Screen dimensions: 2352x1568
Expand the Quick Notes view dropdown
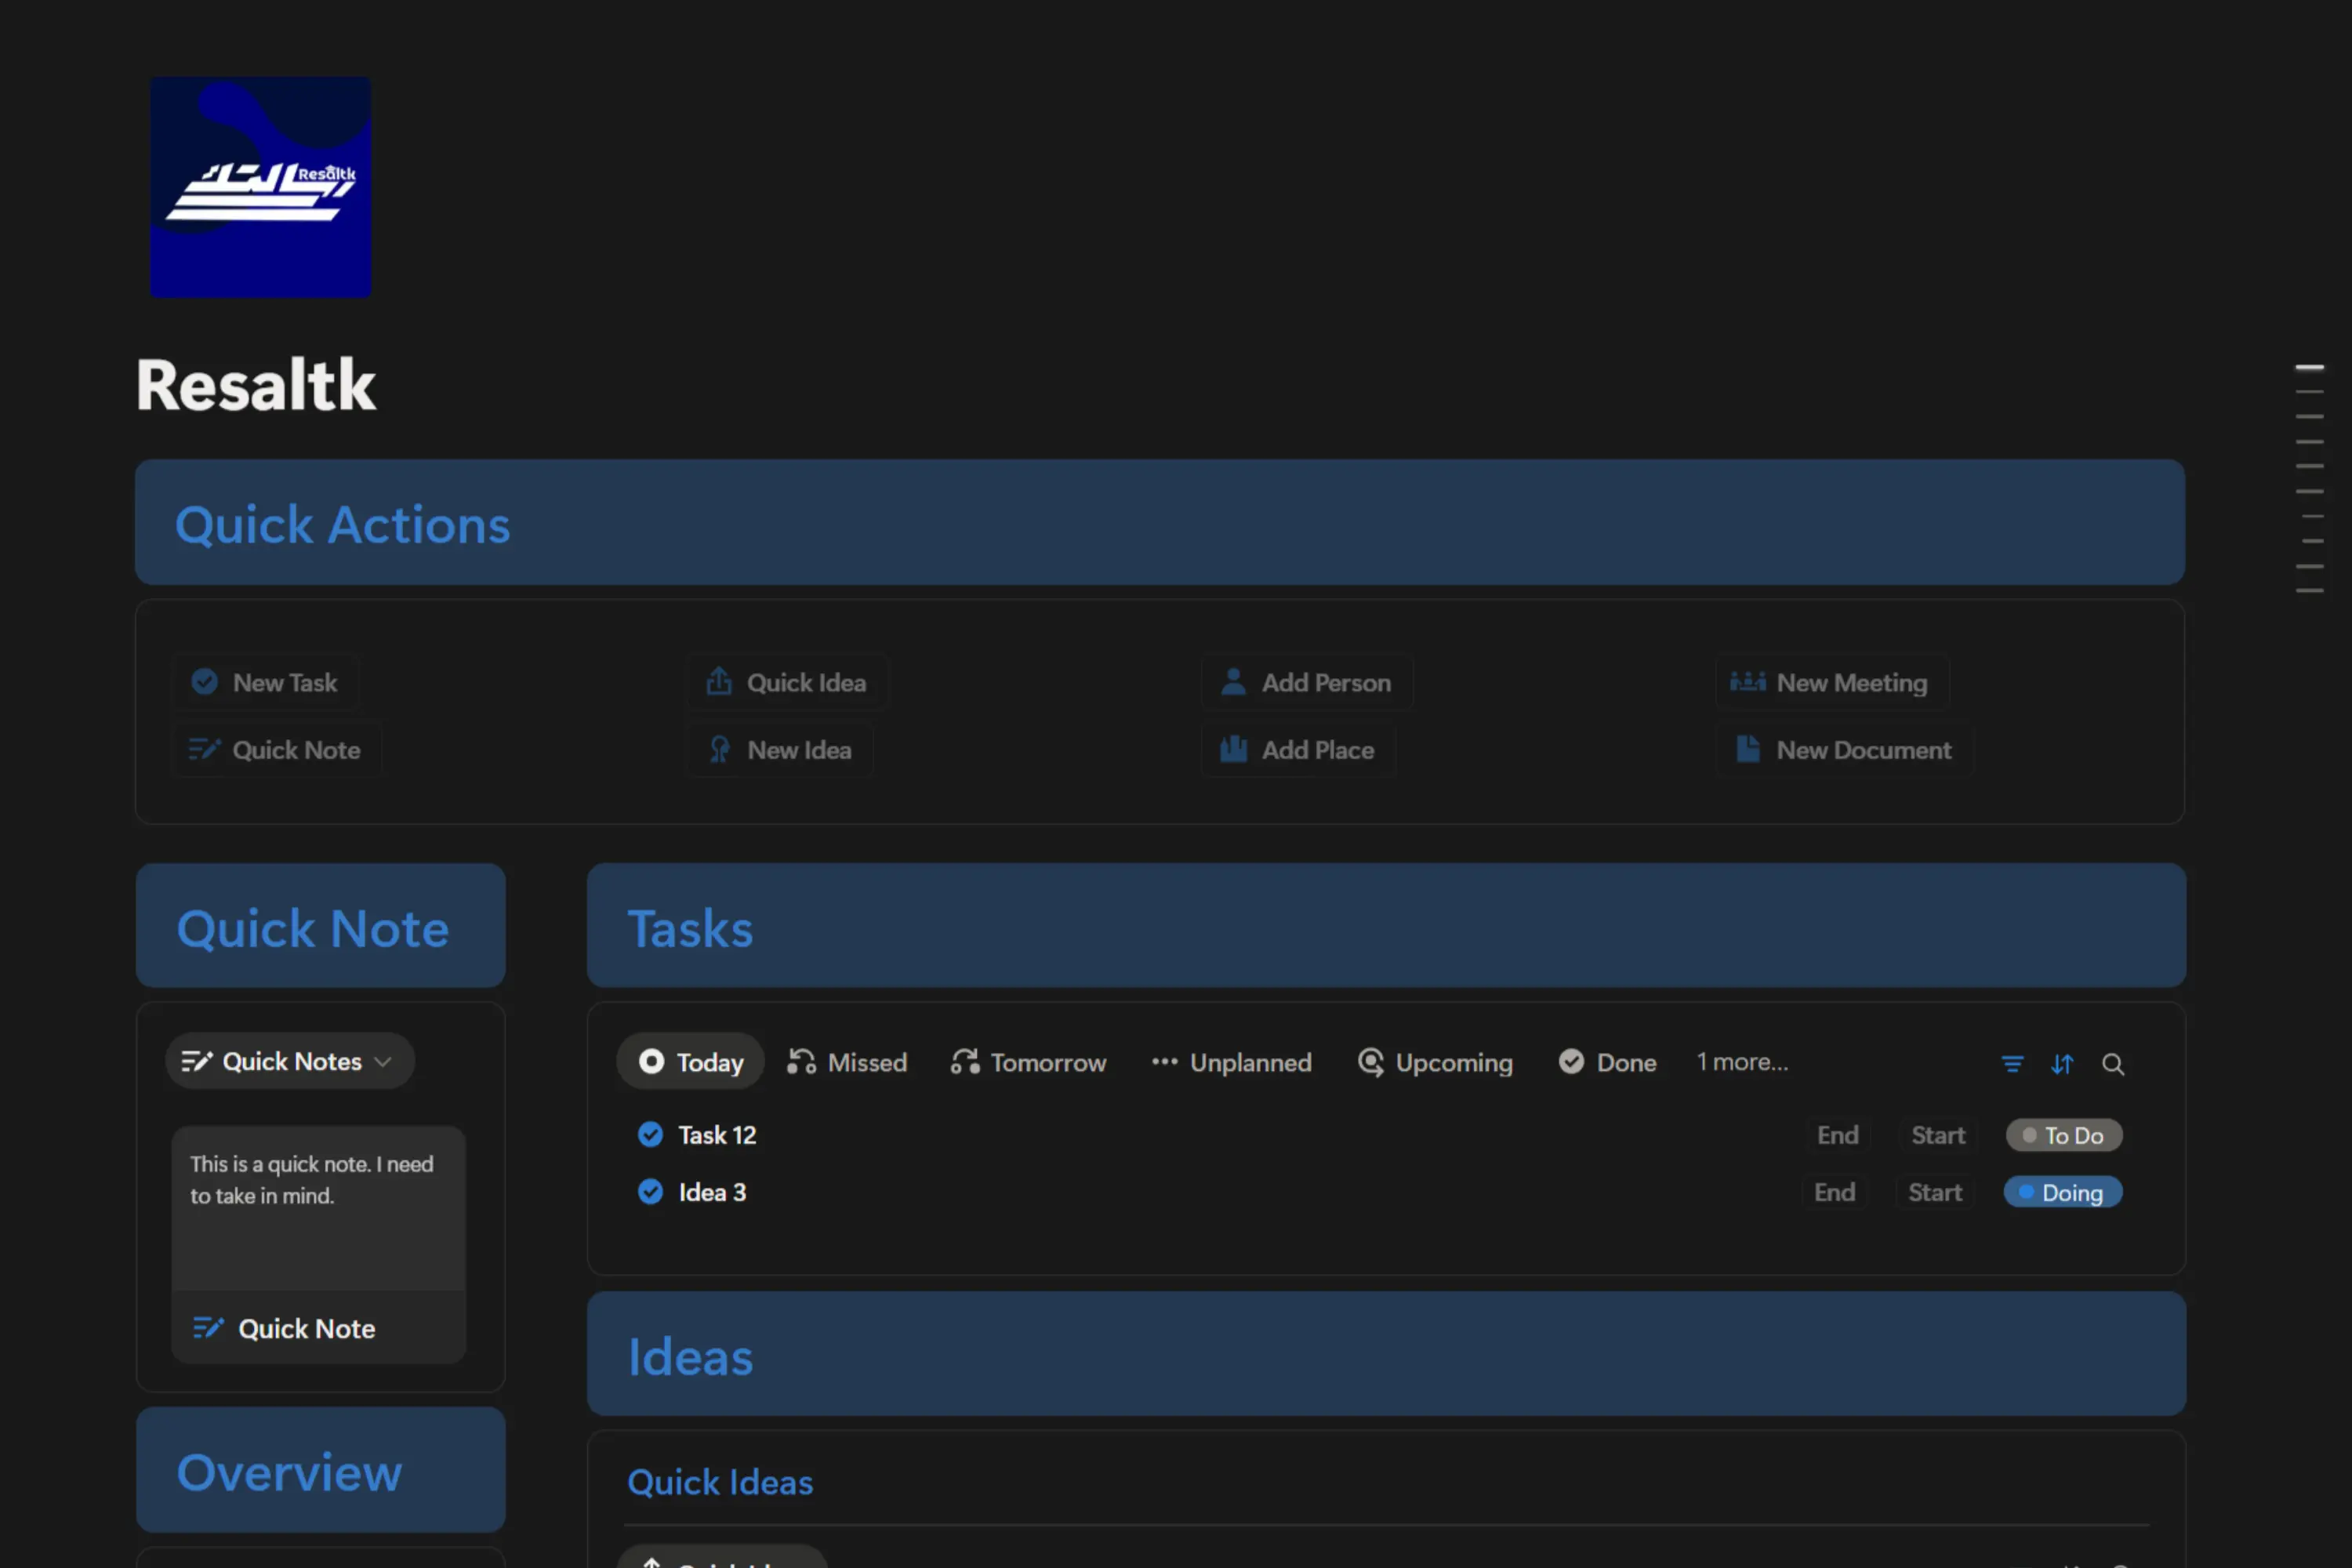[x=289, y=1061]
